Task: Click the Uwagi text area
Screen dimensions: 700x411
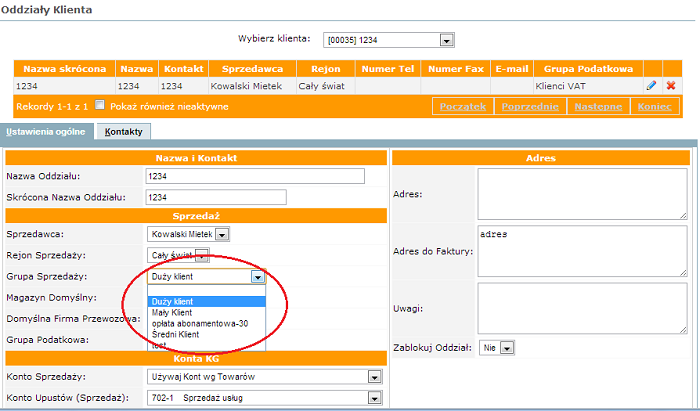Action: point(582,308)
